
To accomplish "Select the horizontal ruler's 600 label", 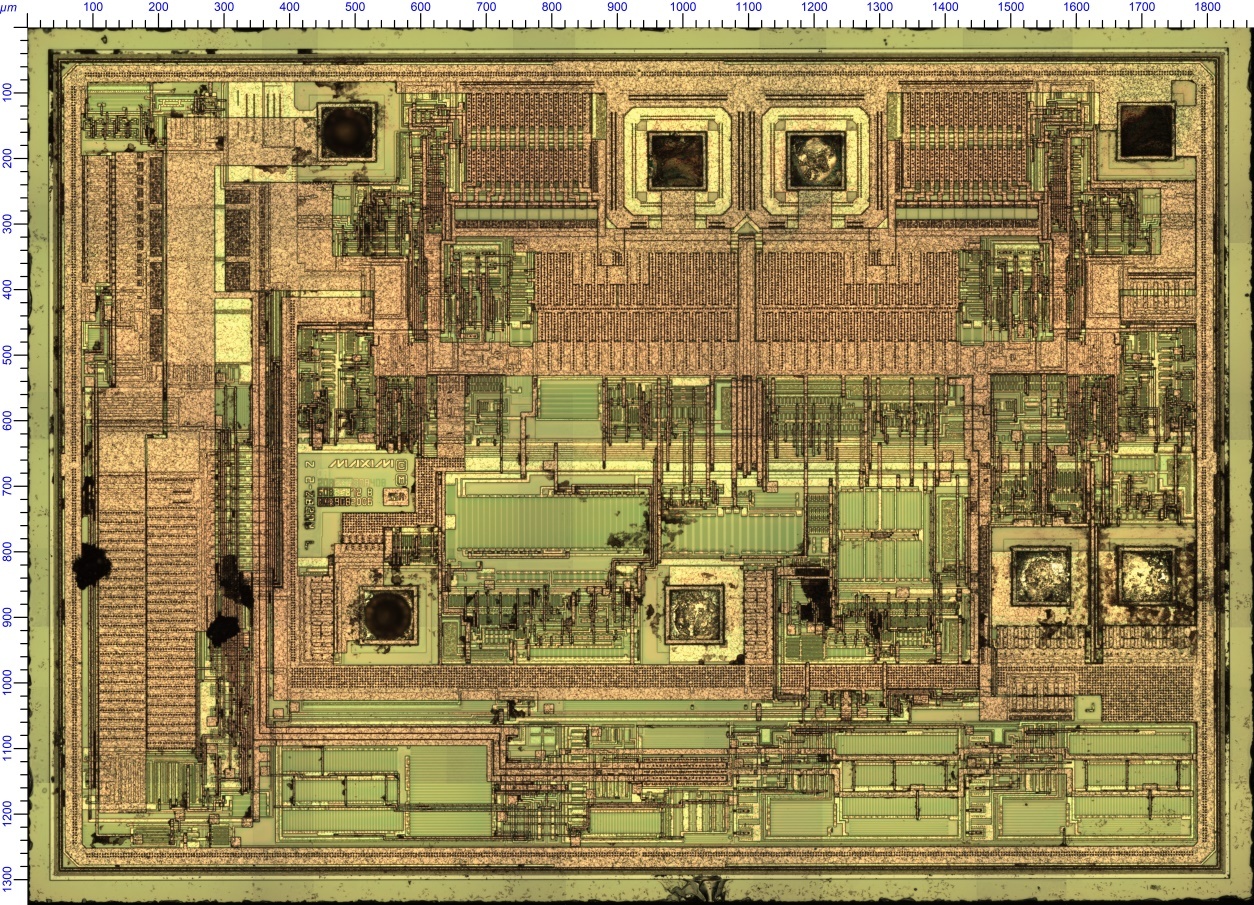I will [x=420, y=7].
